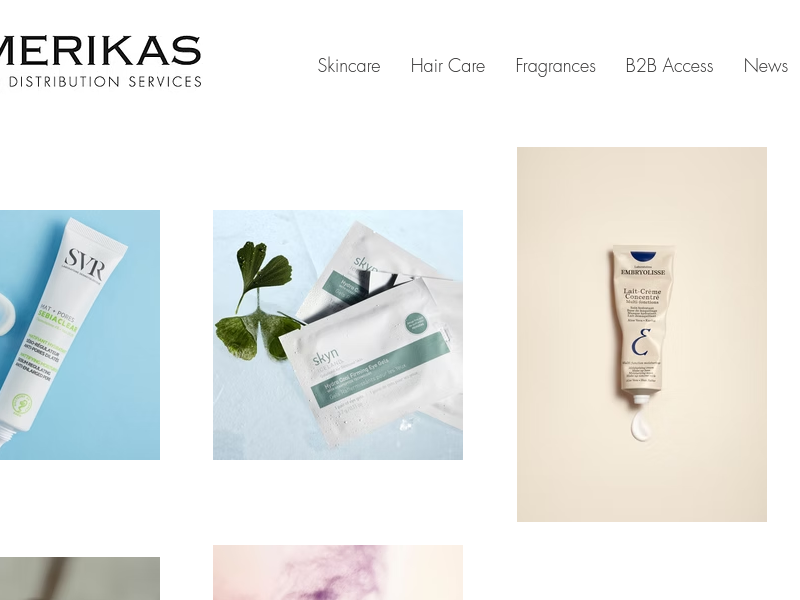
Task: Open the SVR Sebiaclear product image
Action: [80, 335]
